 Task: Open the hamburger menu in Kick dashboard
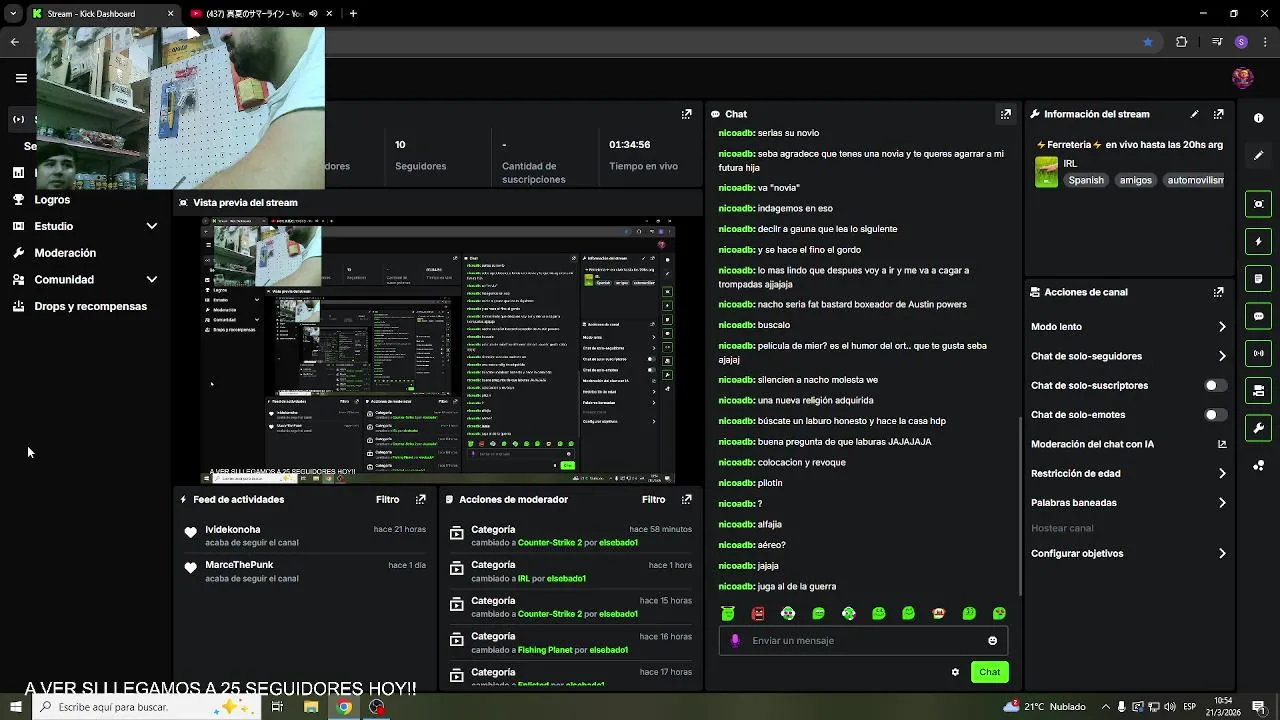pos(21,78)
